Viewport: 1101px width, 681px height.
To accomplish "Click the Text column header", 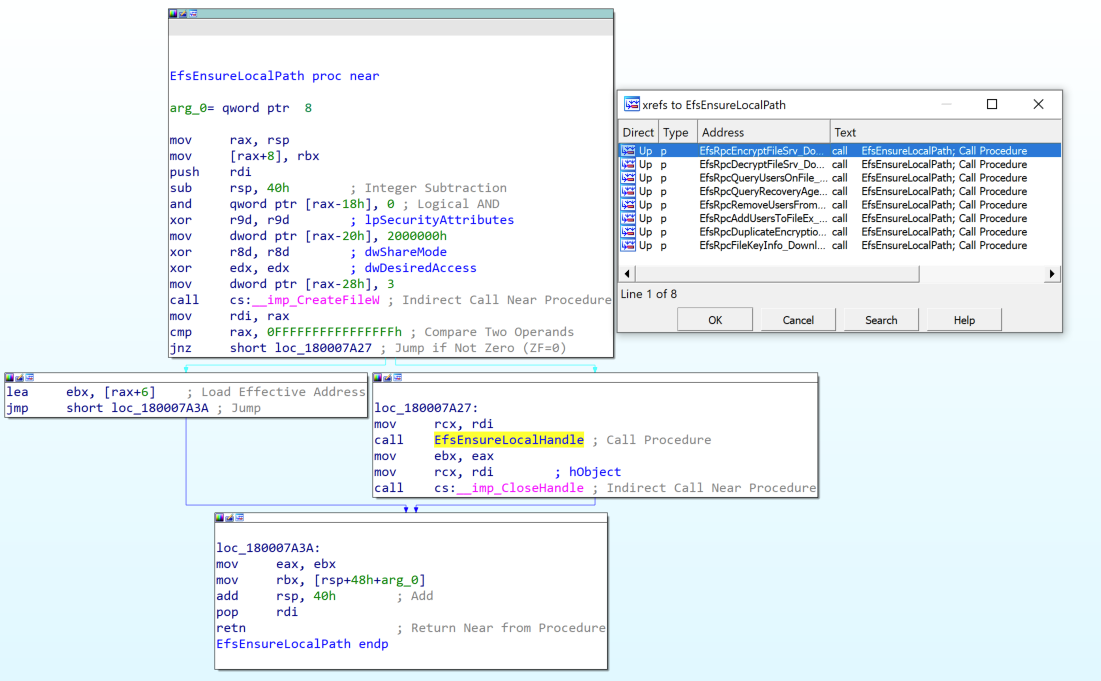I will tap(846, 132).
